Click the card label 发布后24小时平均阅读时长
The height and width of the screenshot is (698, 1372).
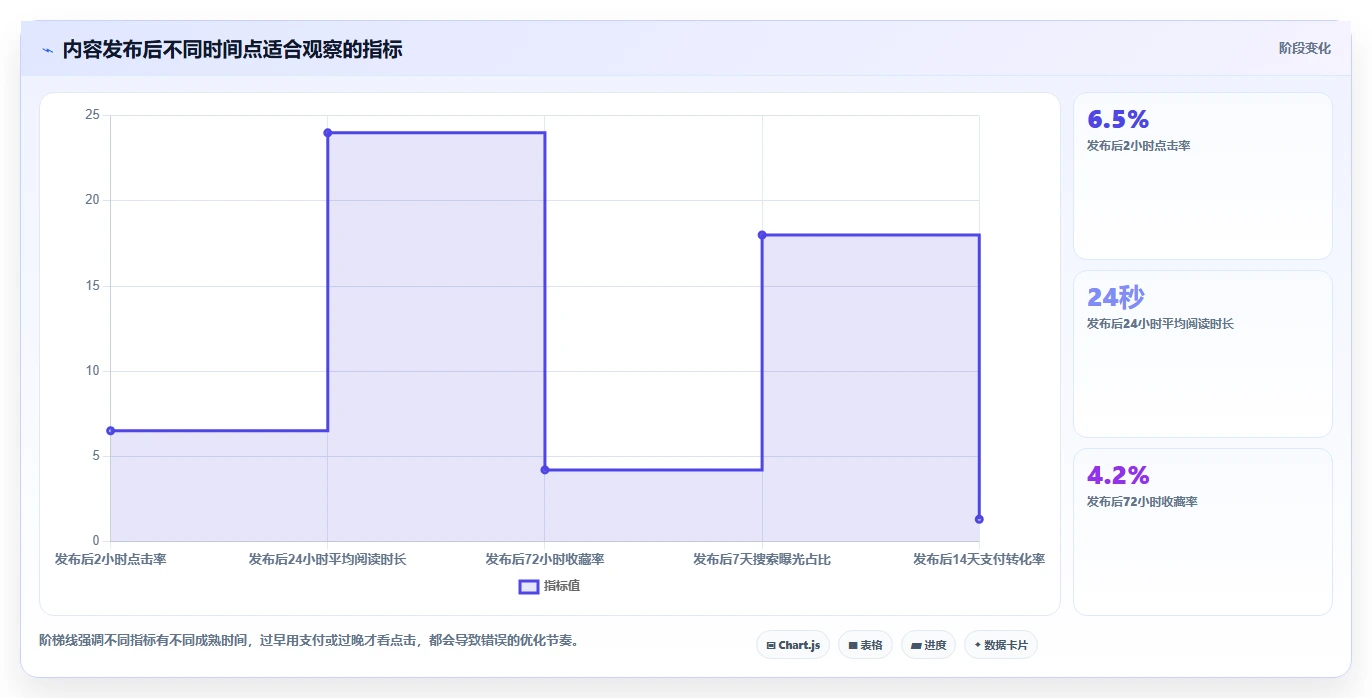[x=1160, y=324]
